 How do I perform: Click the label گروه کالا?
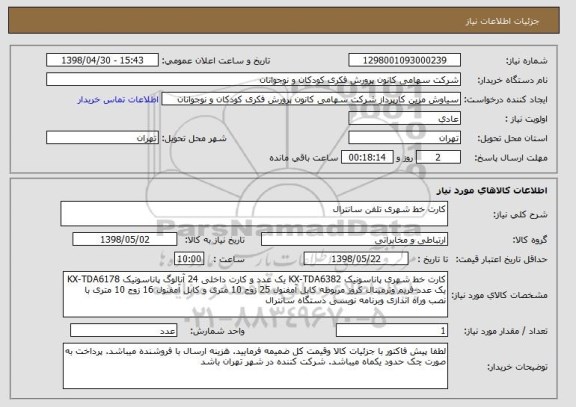click(x=530, y=240)
